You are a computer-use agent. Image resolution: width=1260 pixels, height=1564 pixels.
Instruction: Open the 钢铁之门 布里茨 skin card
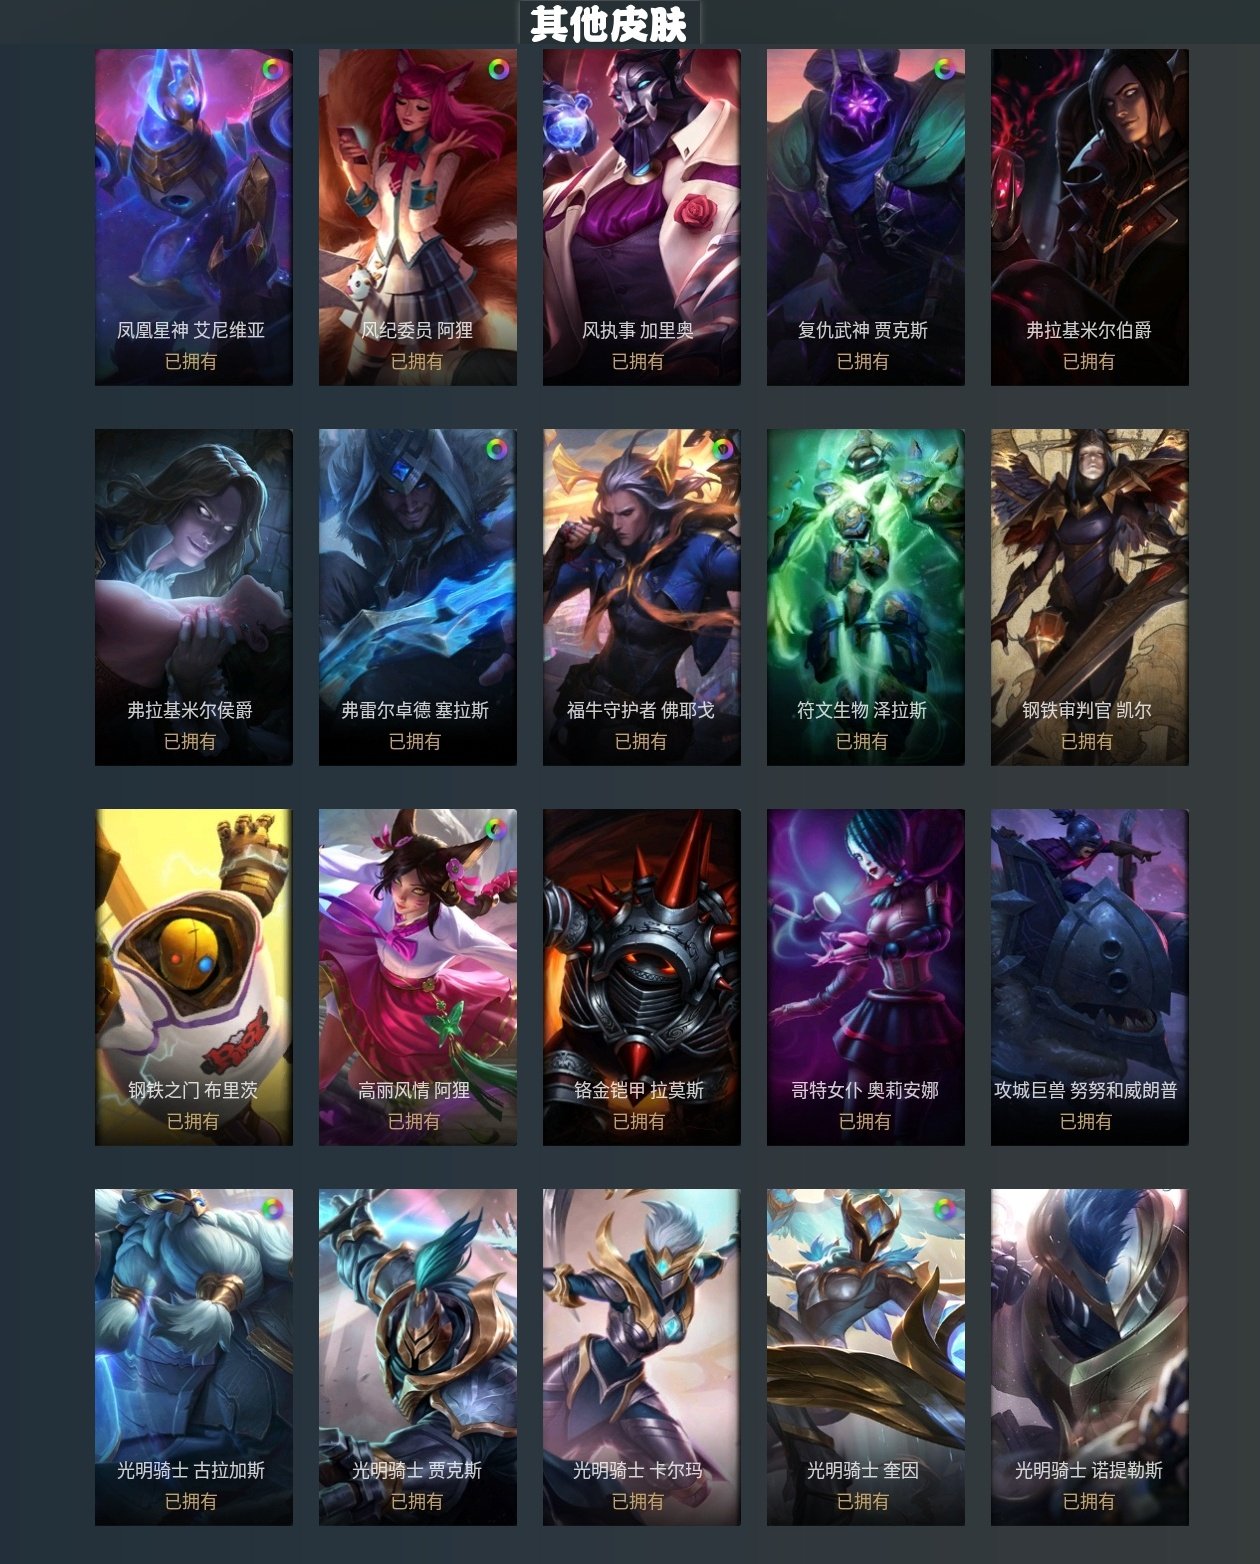point(194,977)
